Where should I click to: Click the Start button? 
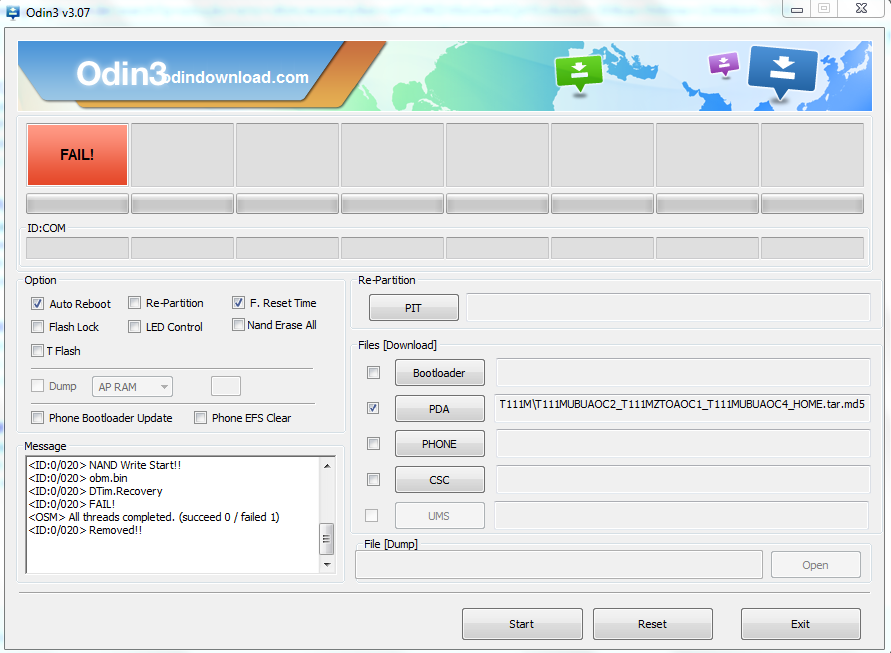pos(522,623)
